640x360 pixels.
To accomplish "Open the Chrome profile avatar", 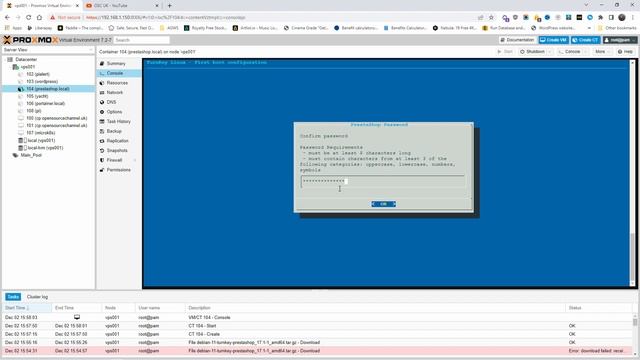I will pos(622,18).
